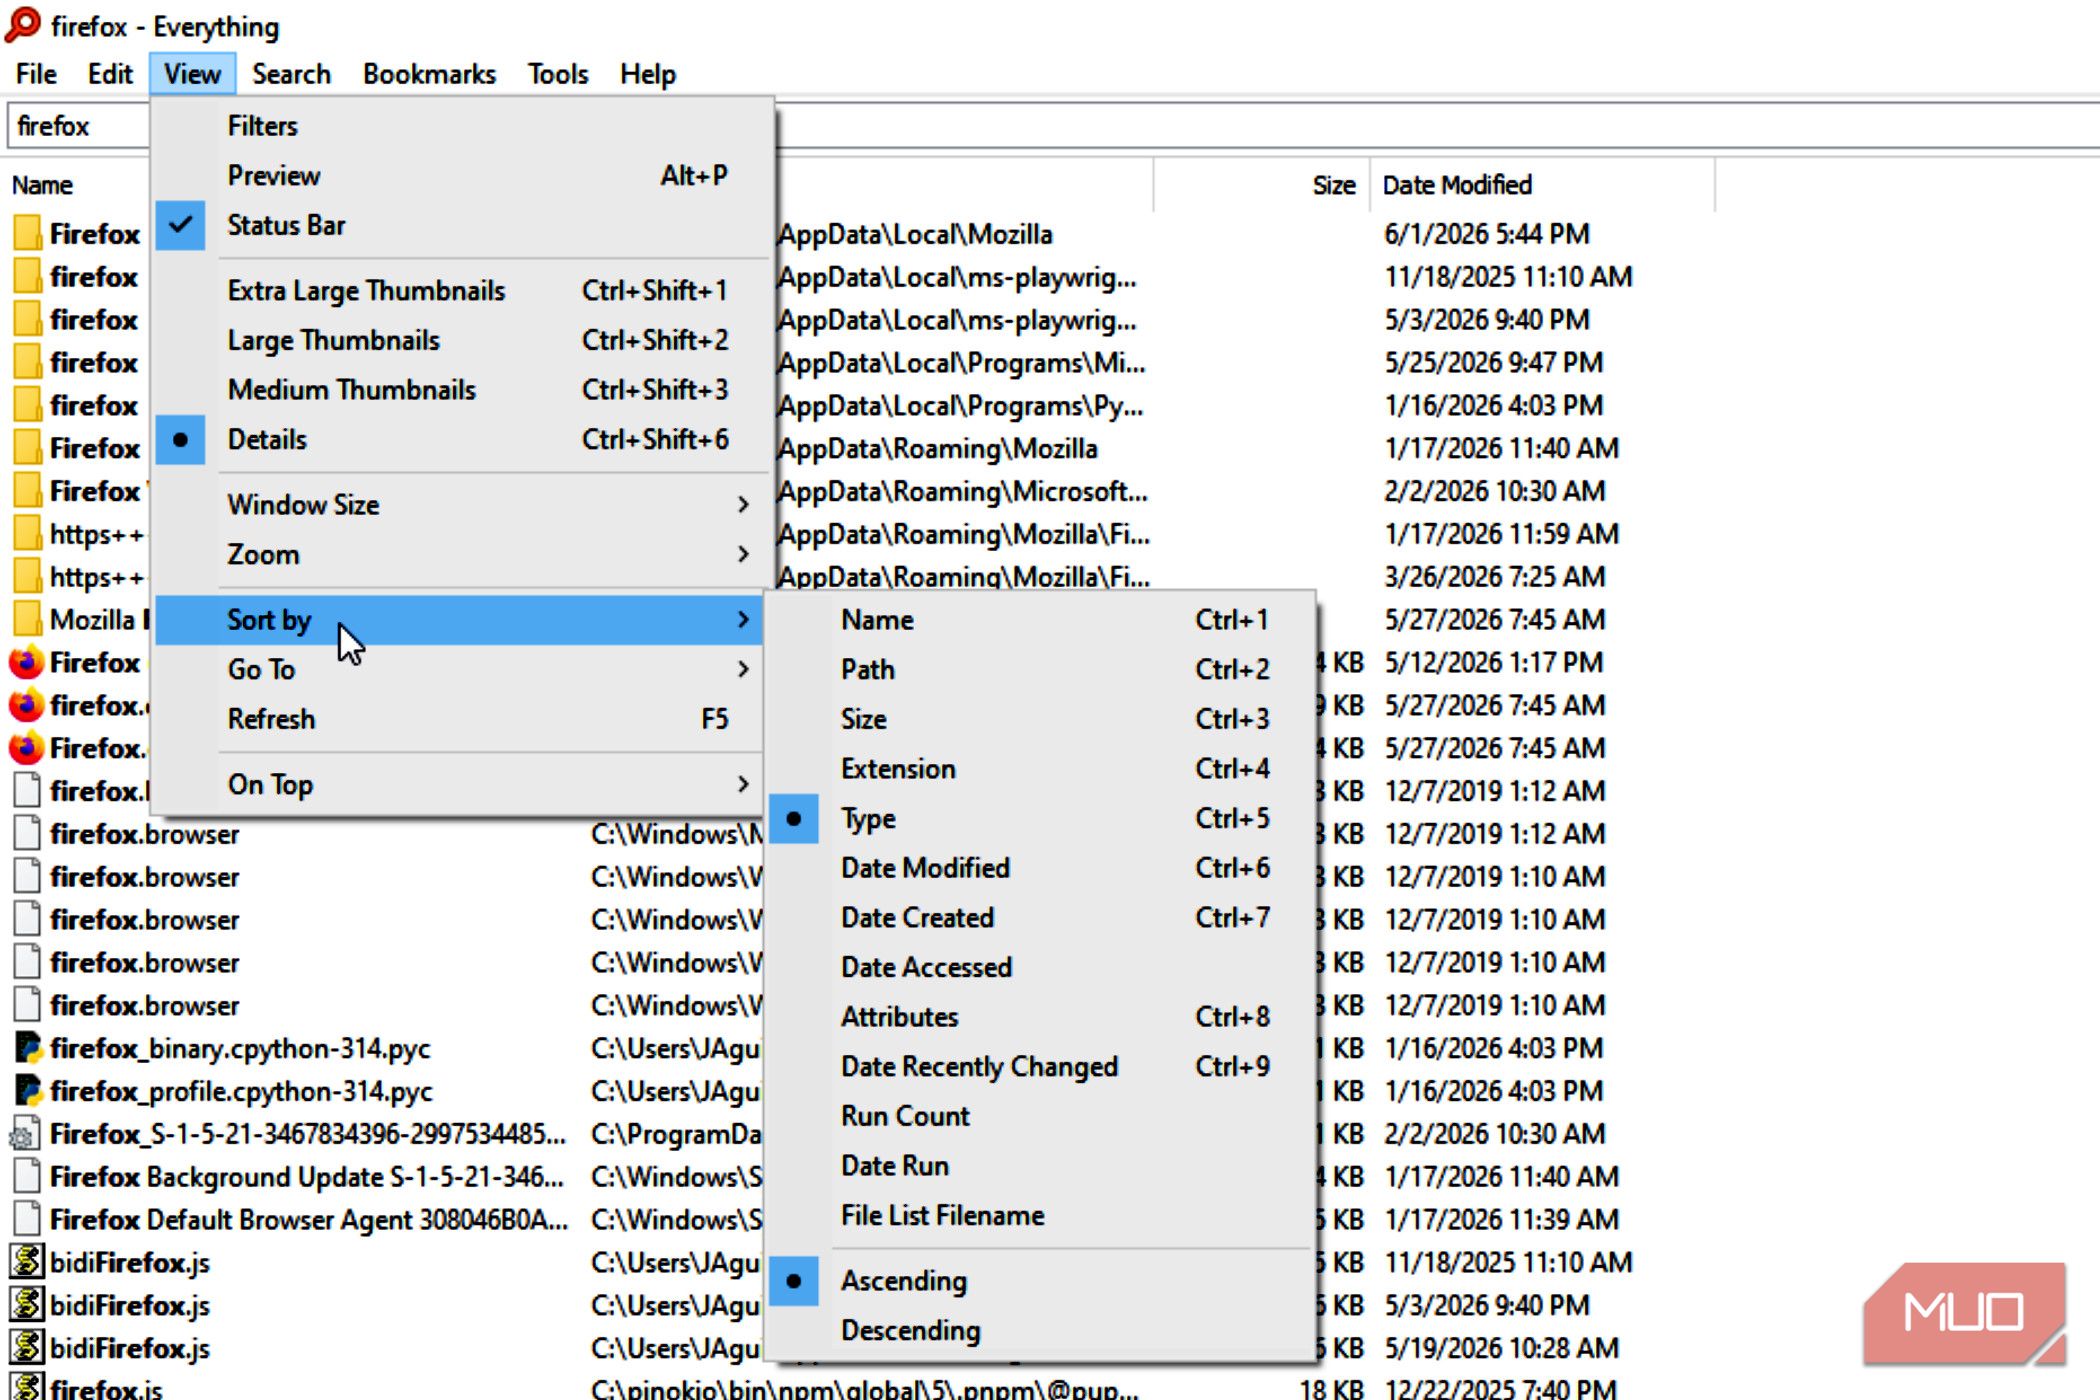
Task: Select Type as sort field
Action: (x=1041, y=818)
